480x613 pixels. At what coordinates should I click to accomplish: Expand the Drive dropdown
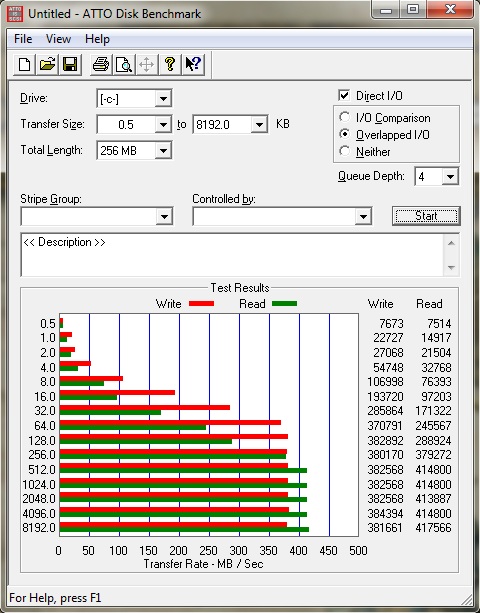163,99
